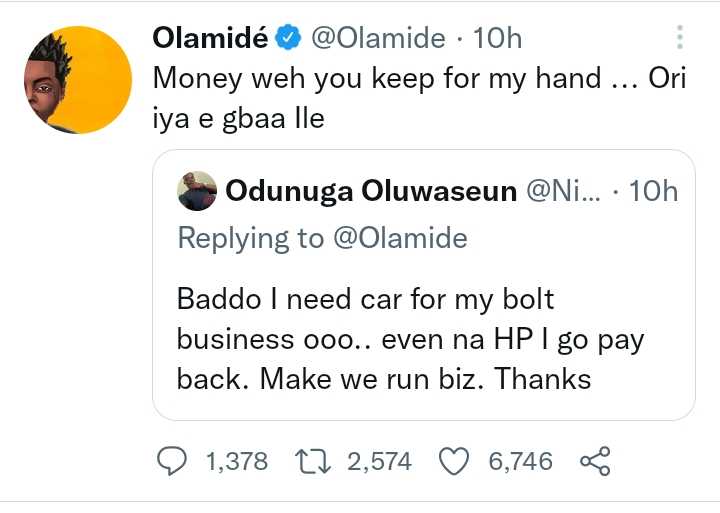Click the 10h timestamp on main tweet
Viewport: 720px width, 513px height.
coord(497,38)
